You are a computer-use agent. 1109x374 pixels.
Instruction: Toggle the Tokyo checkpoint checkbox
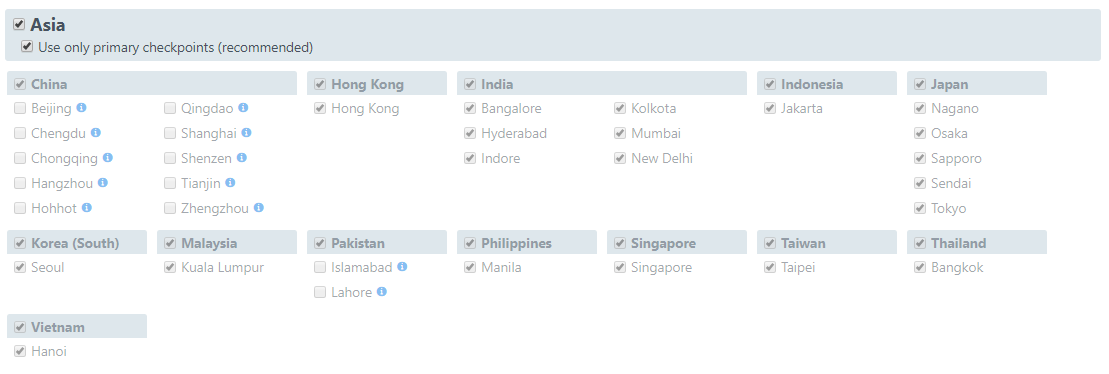[x=919, y=208]
